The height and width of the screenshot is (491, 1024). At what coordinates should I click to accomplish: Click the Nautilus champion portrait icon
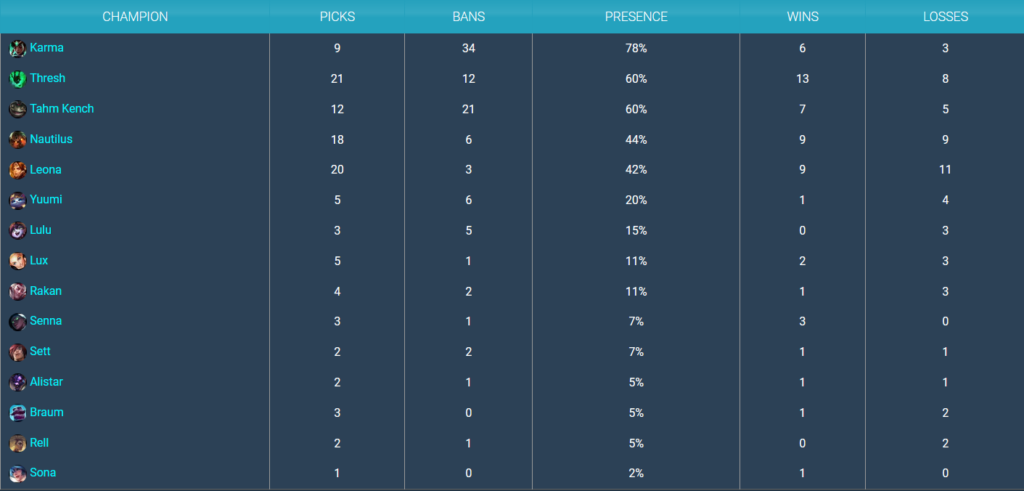(x=18, y=140)
